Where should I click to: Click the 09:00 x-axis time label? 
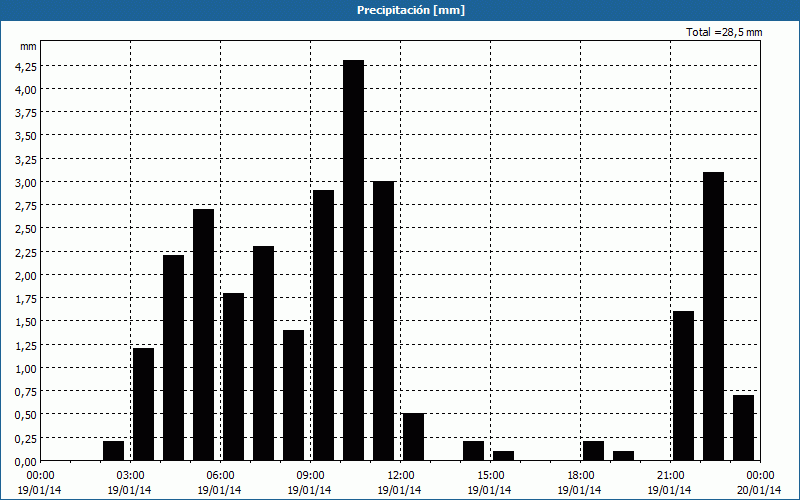coord(311,476)
